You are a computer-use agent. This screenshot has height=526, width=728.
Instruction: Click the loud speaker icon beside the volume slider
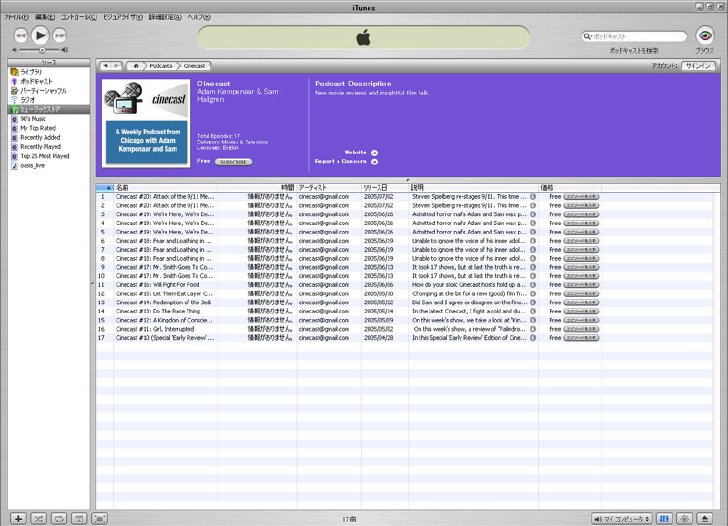65,50
